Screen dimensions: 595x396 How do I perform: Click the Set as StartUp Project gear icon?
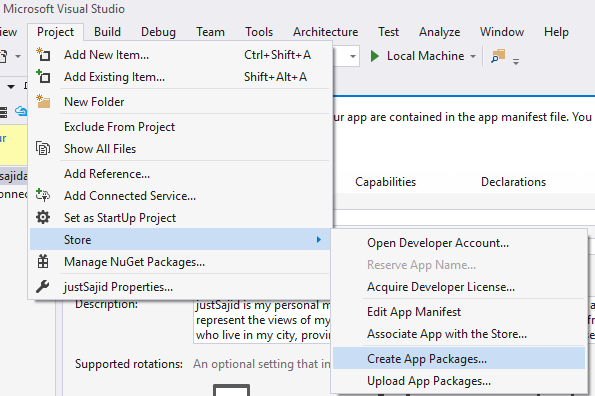point(43,217)
